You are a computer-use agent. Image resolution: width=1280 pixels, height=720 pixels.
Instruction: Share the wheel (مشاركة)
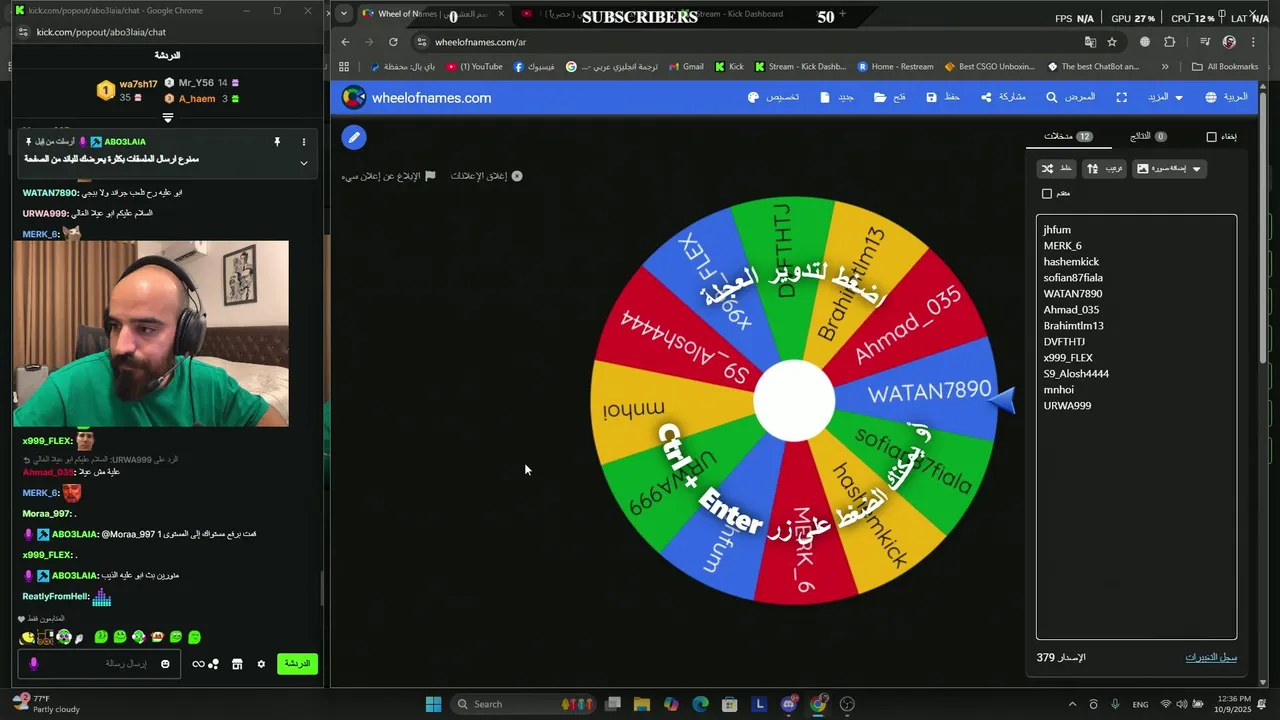click(x=1003, y=97)
